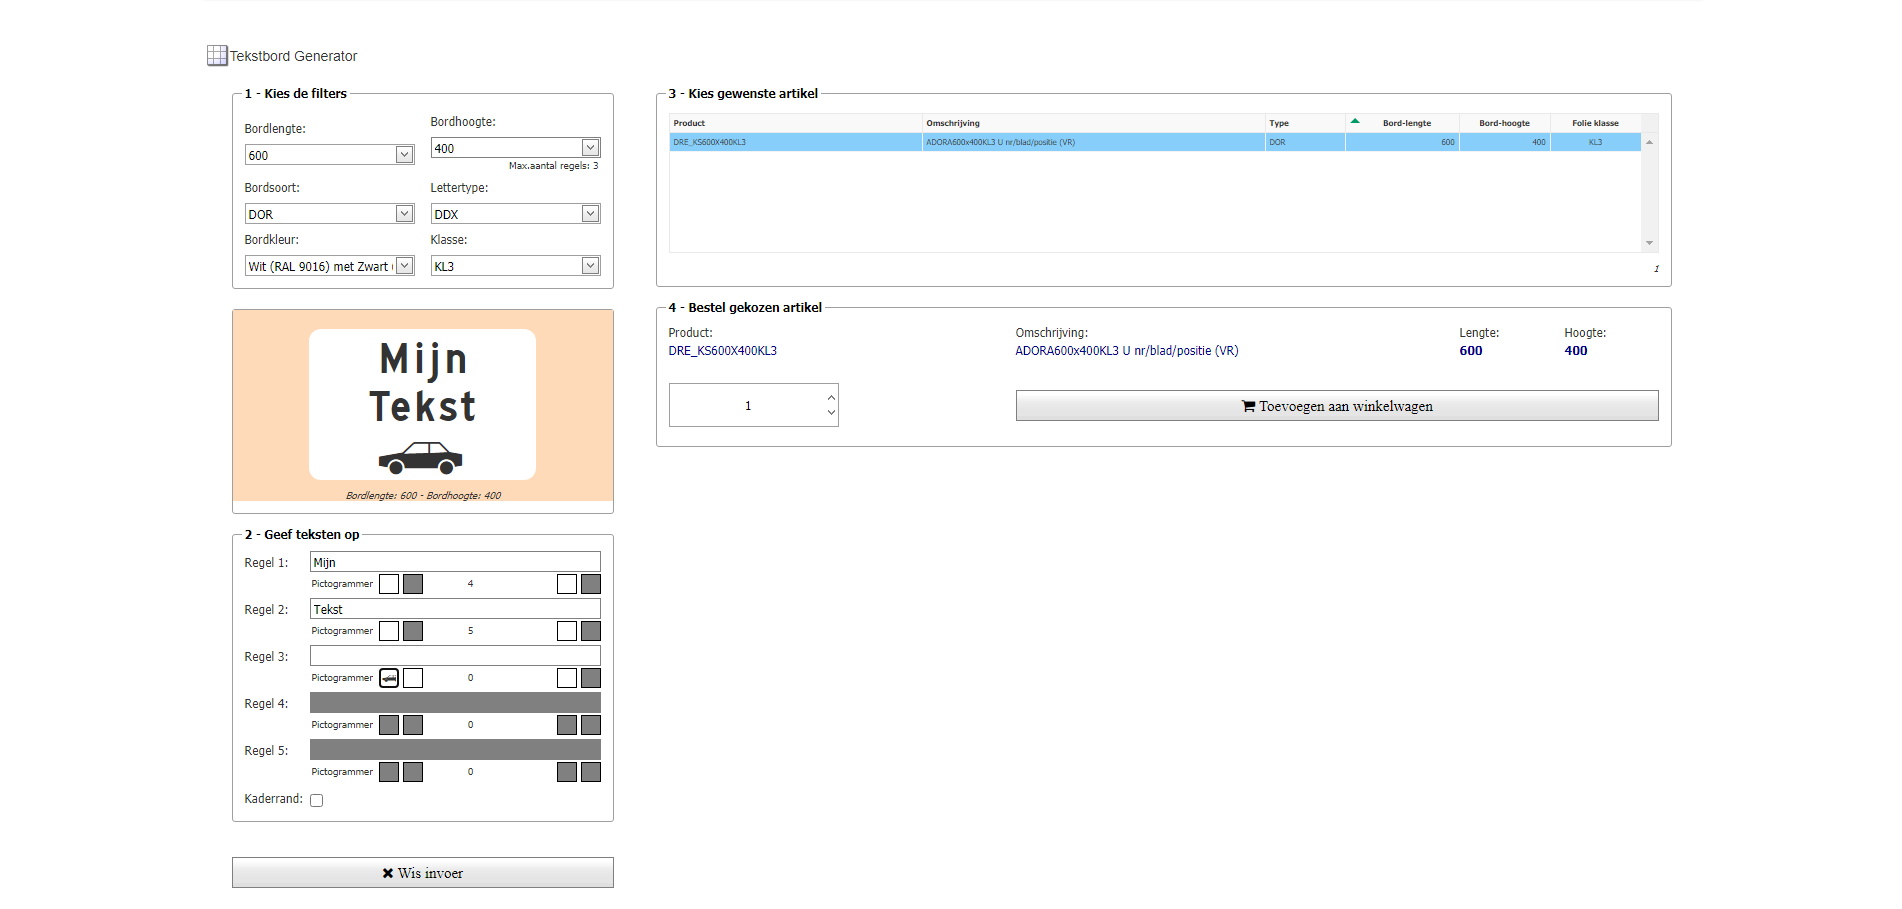Click the ADORA600x400KL3 description link in order section
1902x909 pixels.
tap(1127, 351)
